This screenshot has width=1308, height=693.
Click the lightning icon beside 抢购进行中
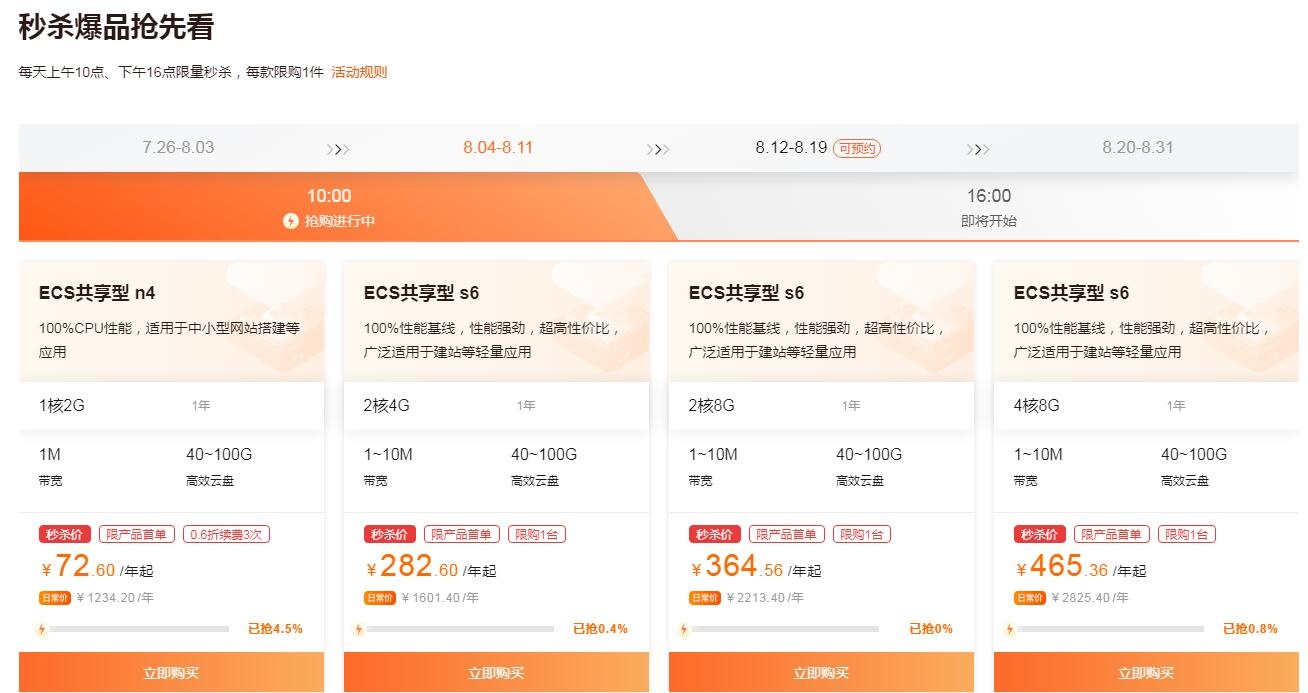(291, 221)
